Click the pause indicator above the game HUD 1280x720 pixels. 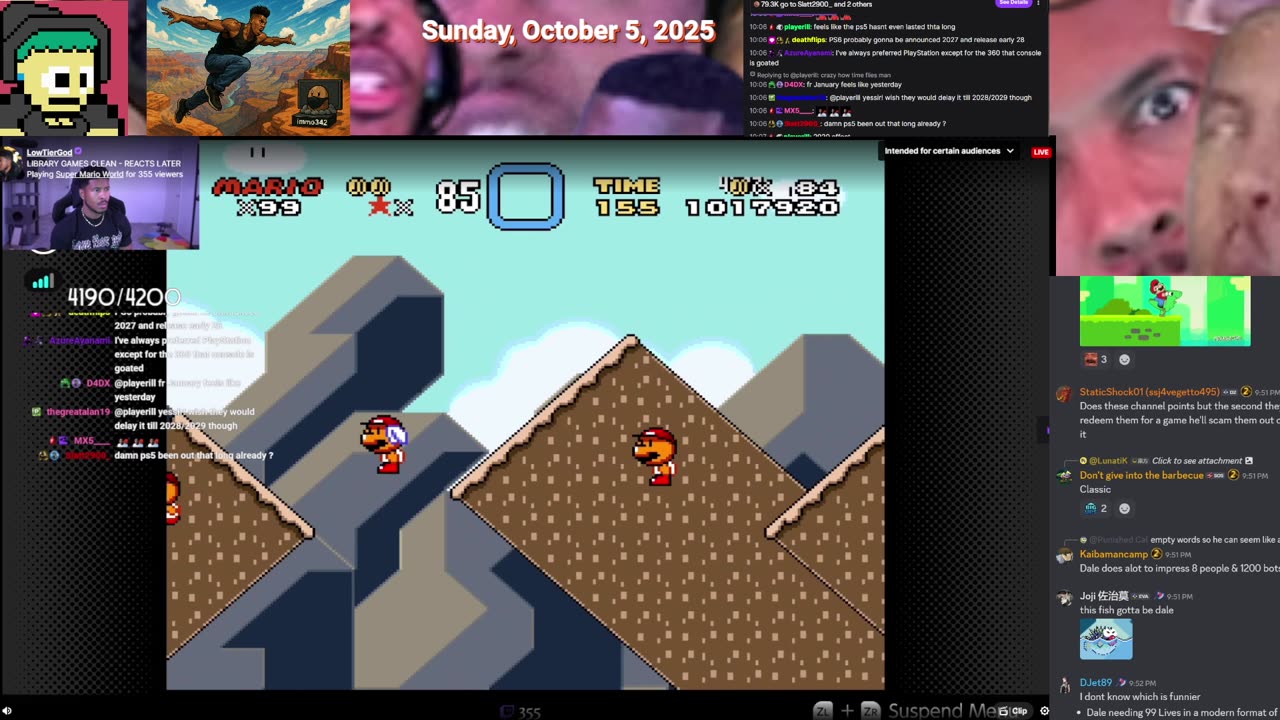click(258, 152)
